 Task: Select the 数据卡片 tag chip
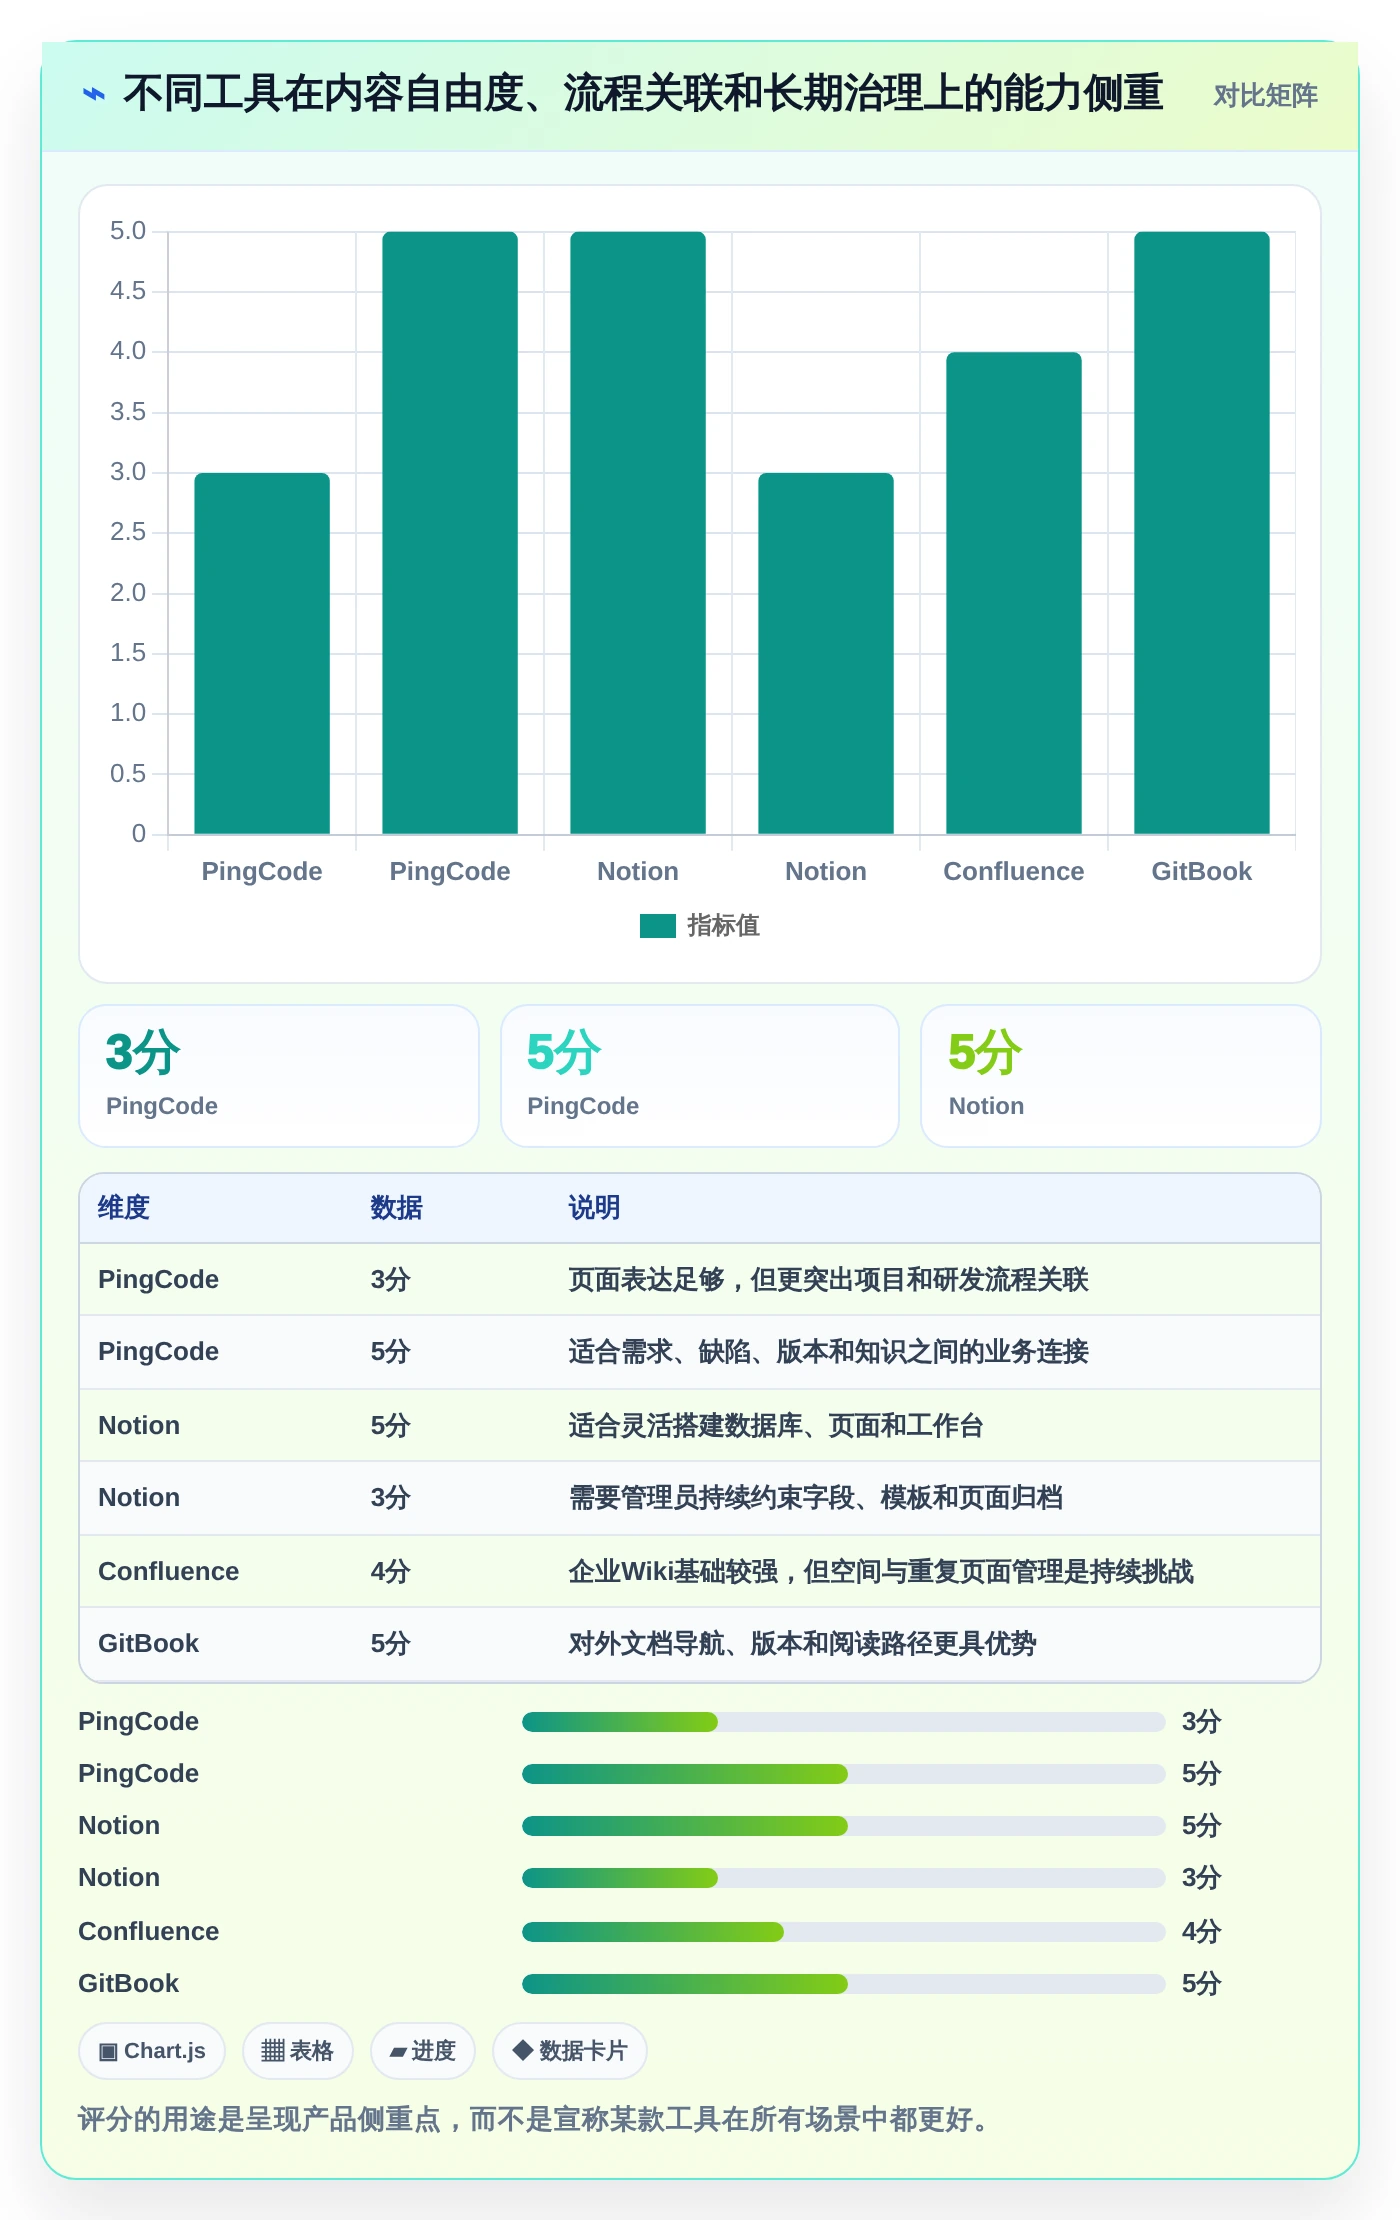point(569,2051)
